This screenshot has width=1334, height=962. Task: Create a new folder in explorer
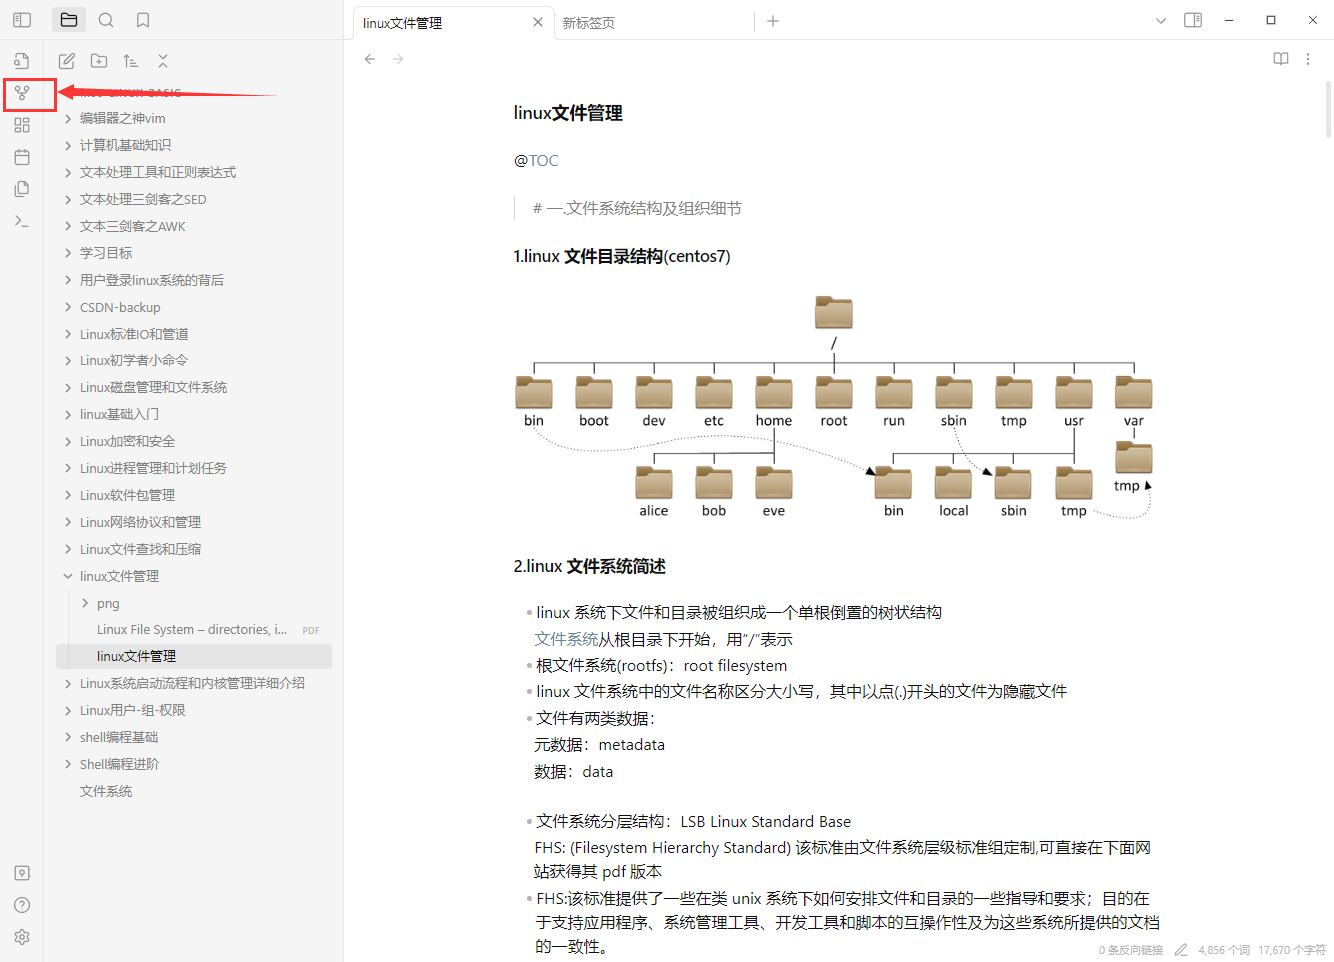(99, 61)
